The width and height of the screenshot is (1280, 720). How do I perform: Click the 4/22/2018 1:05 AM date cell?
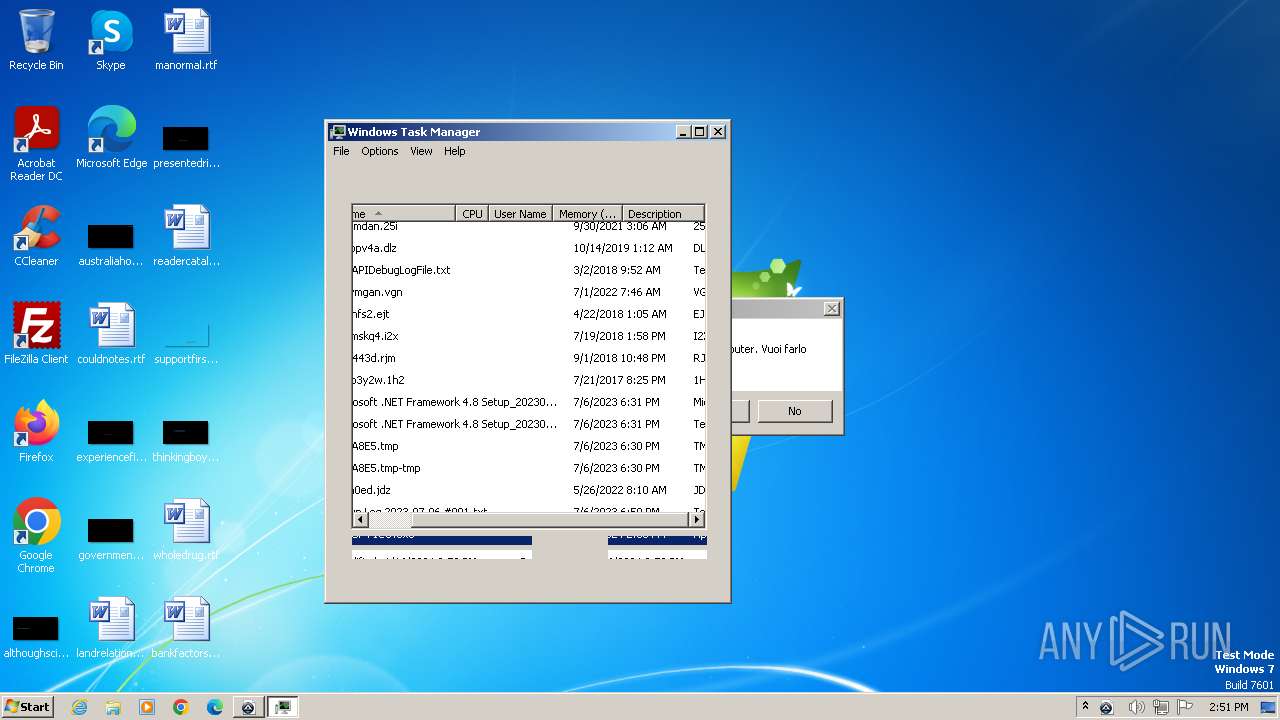[619, 314]
